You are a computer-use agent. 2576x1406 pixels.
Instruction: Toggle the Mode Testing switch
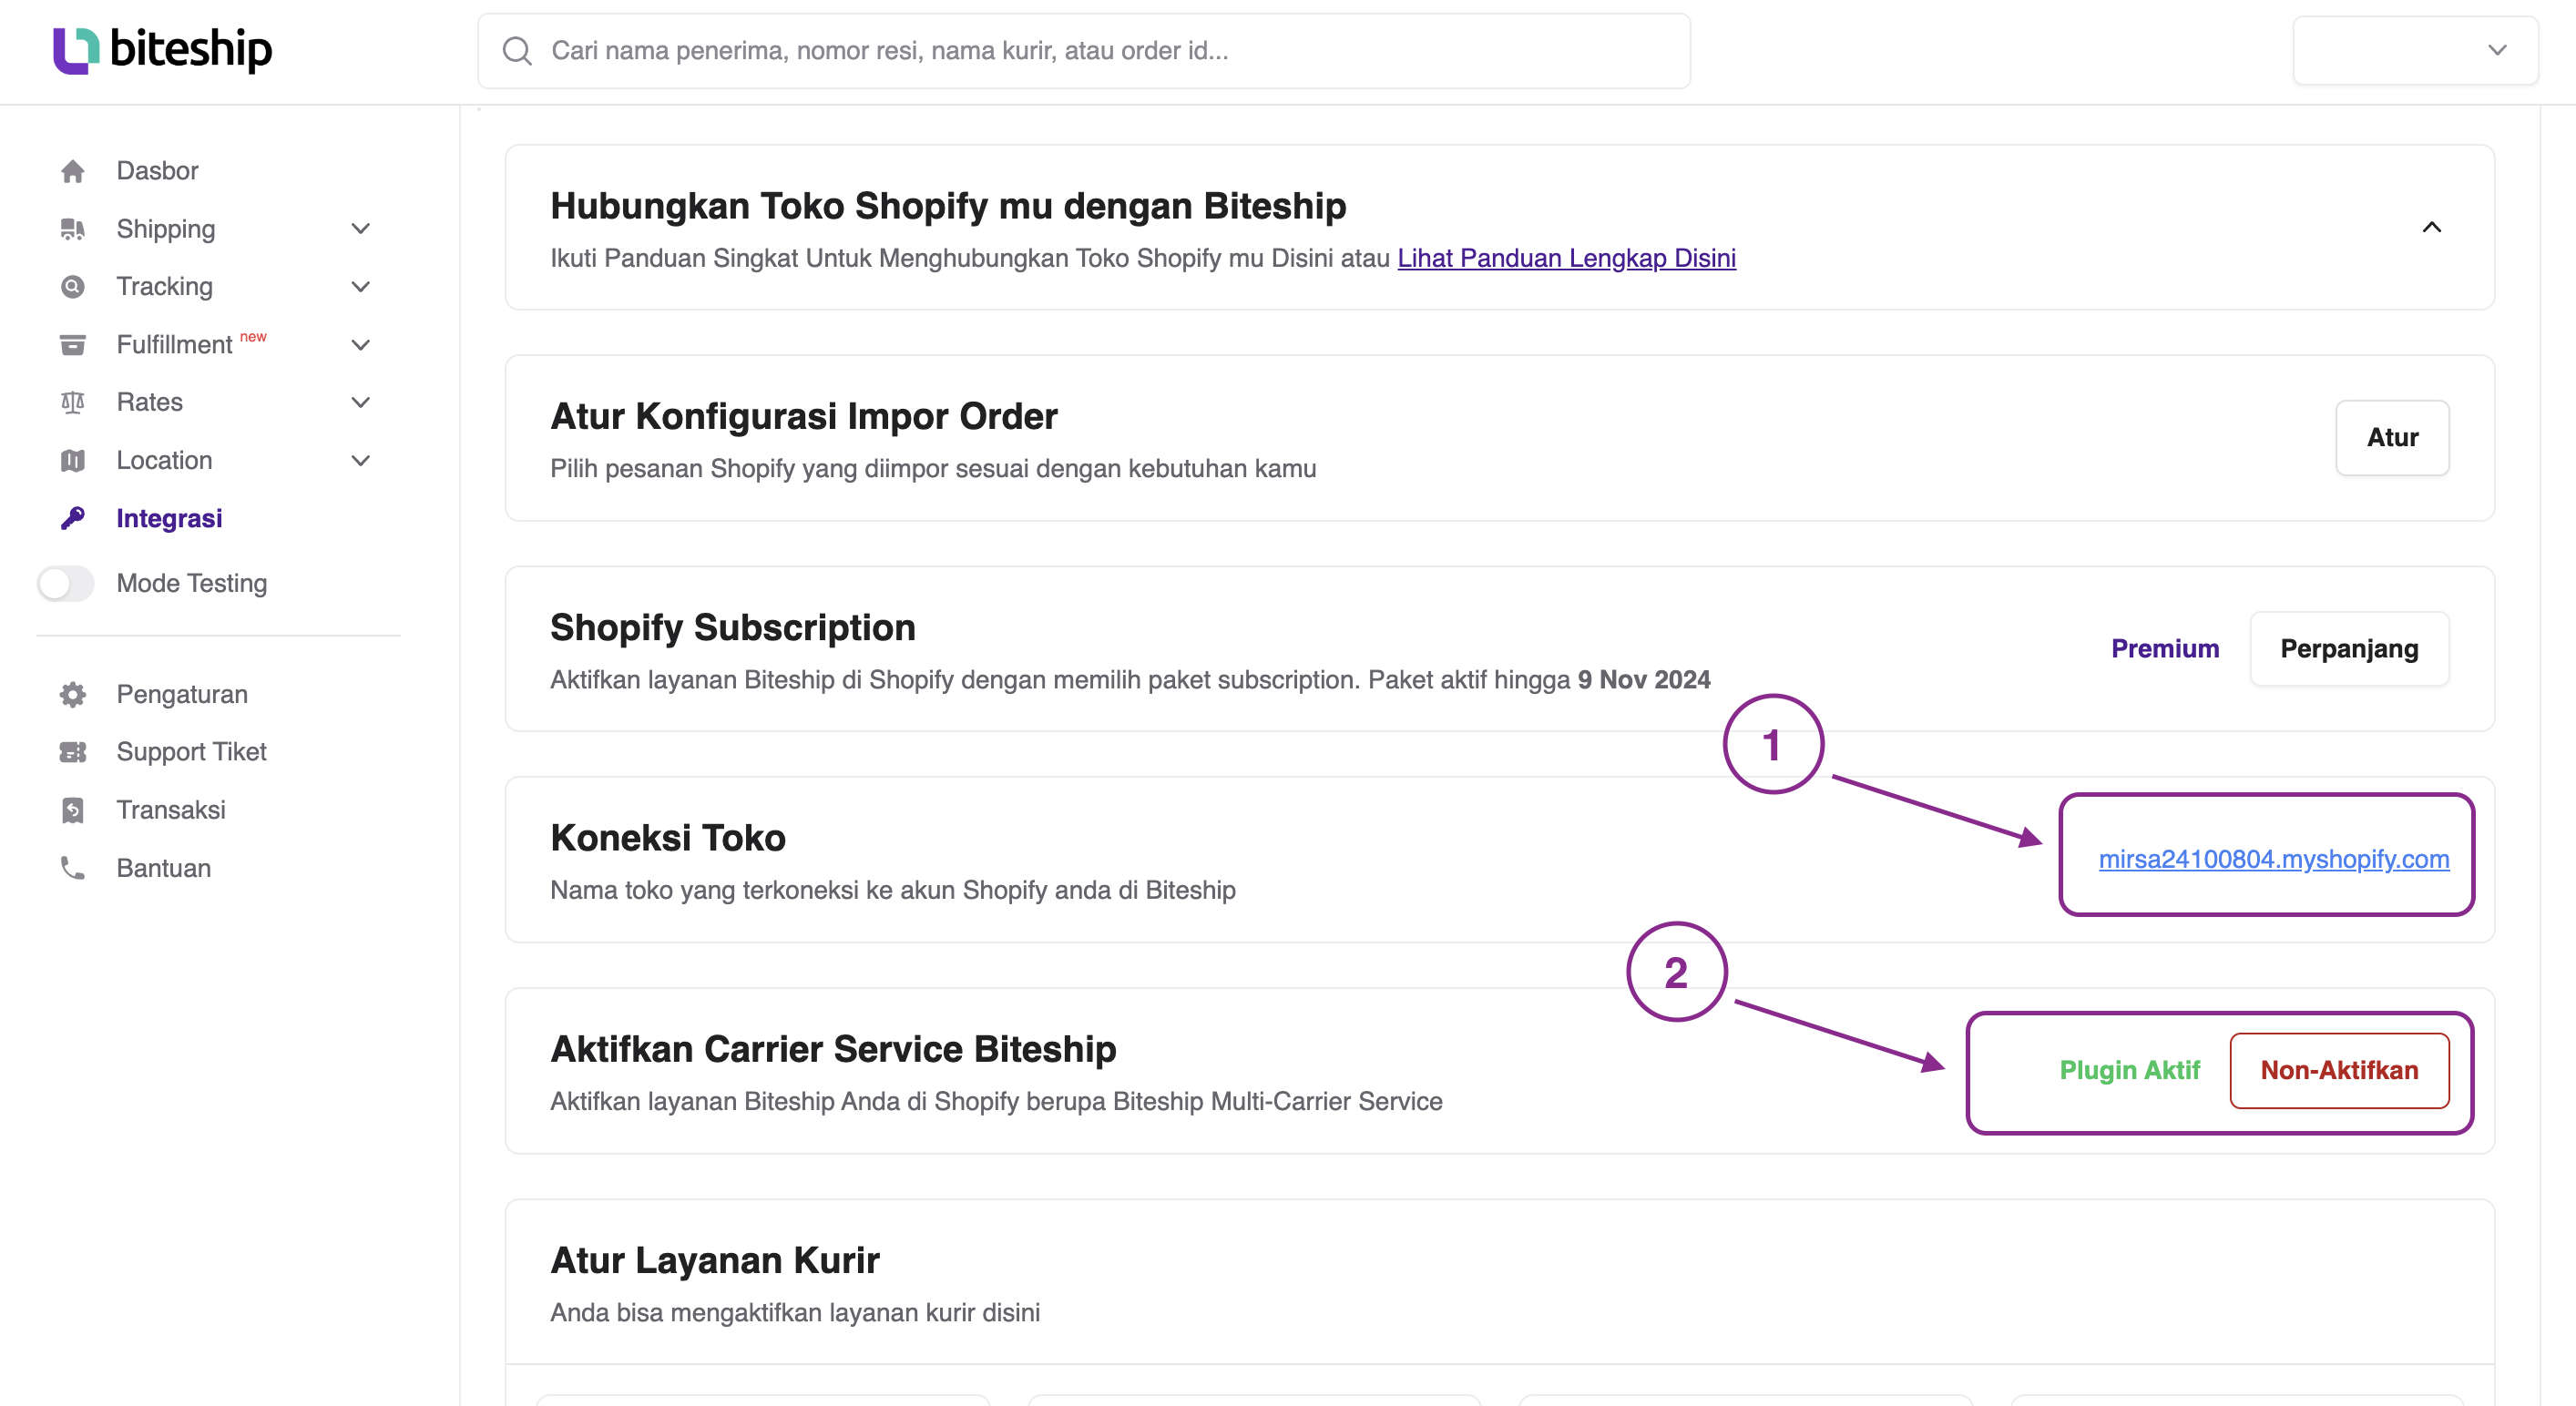[66, 583]
